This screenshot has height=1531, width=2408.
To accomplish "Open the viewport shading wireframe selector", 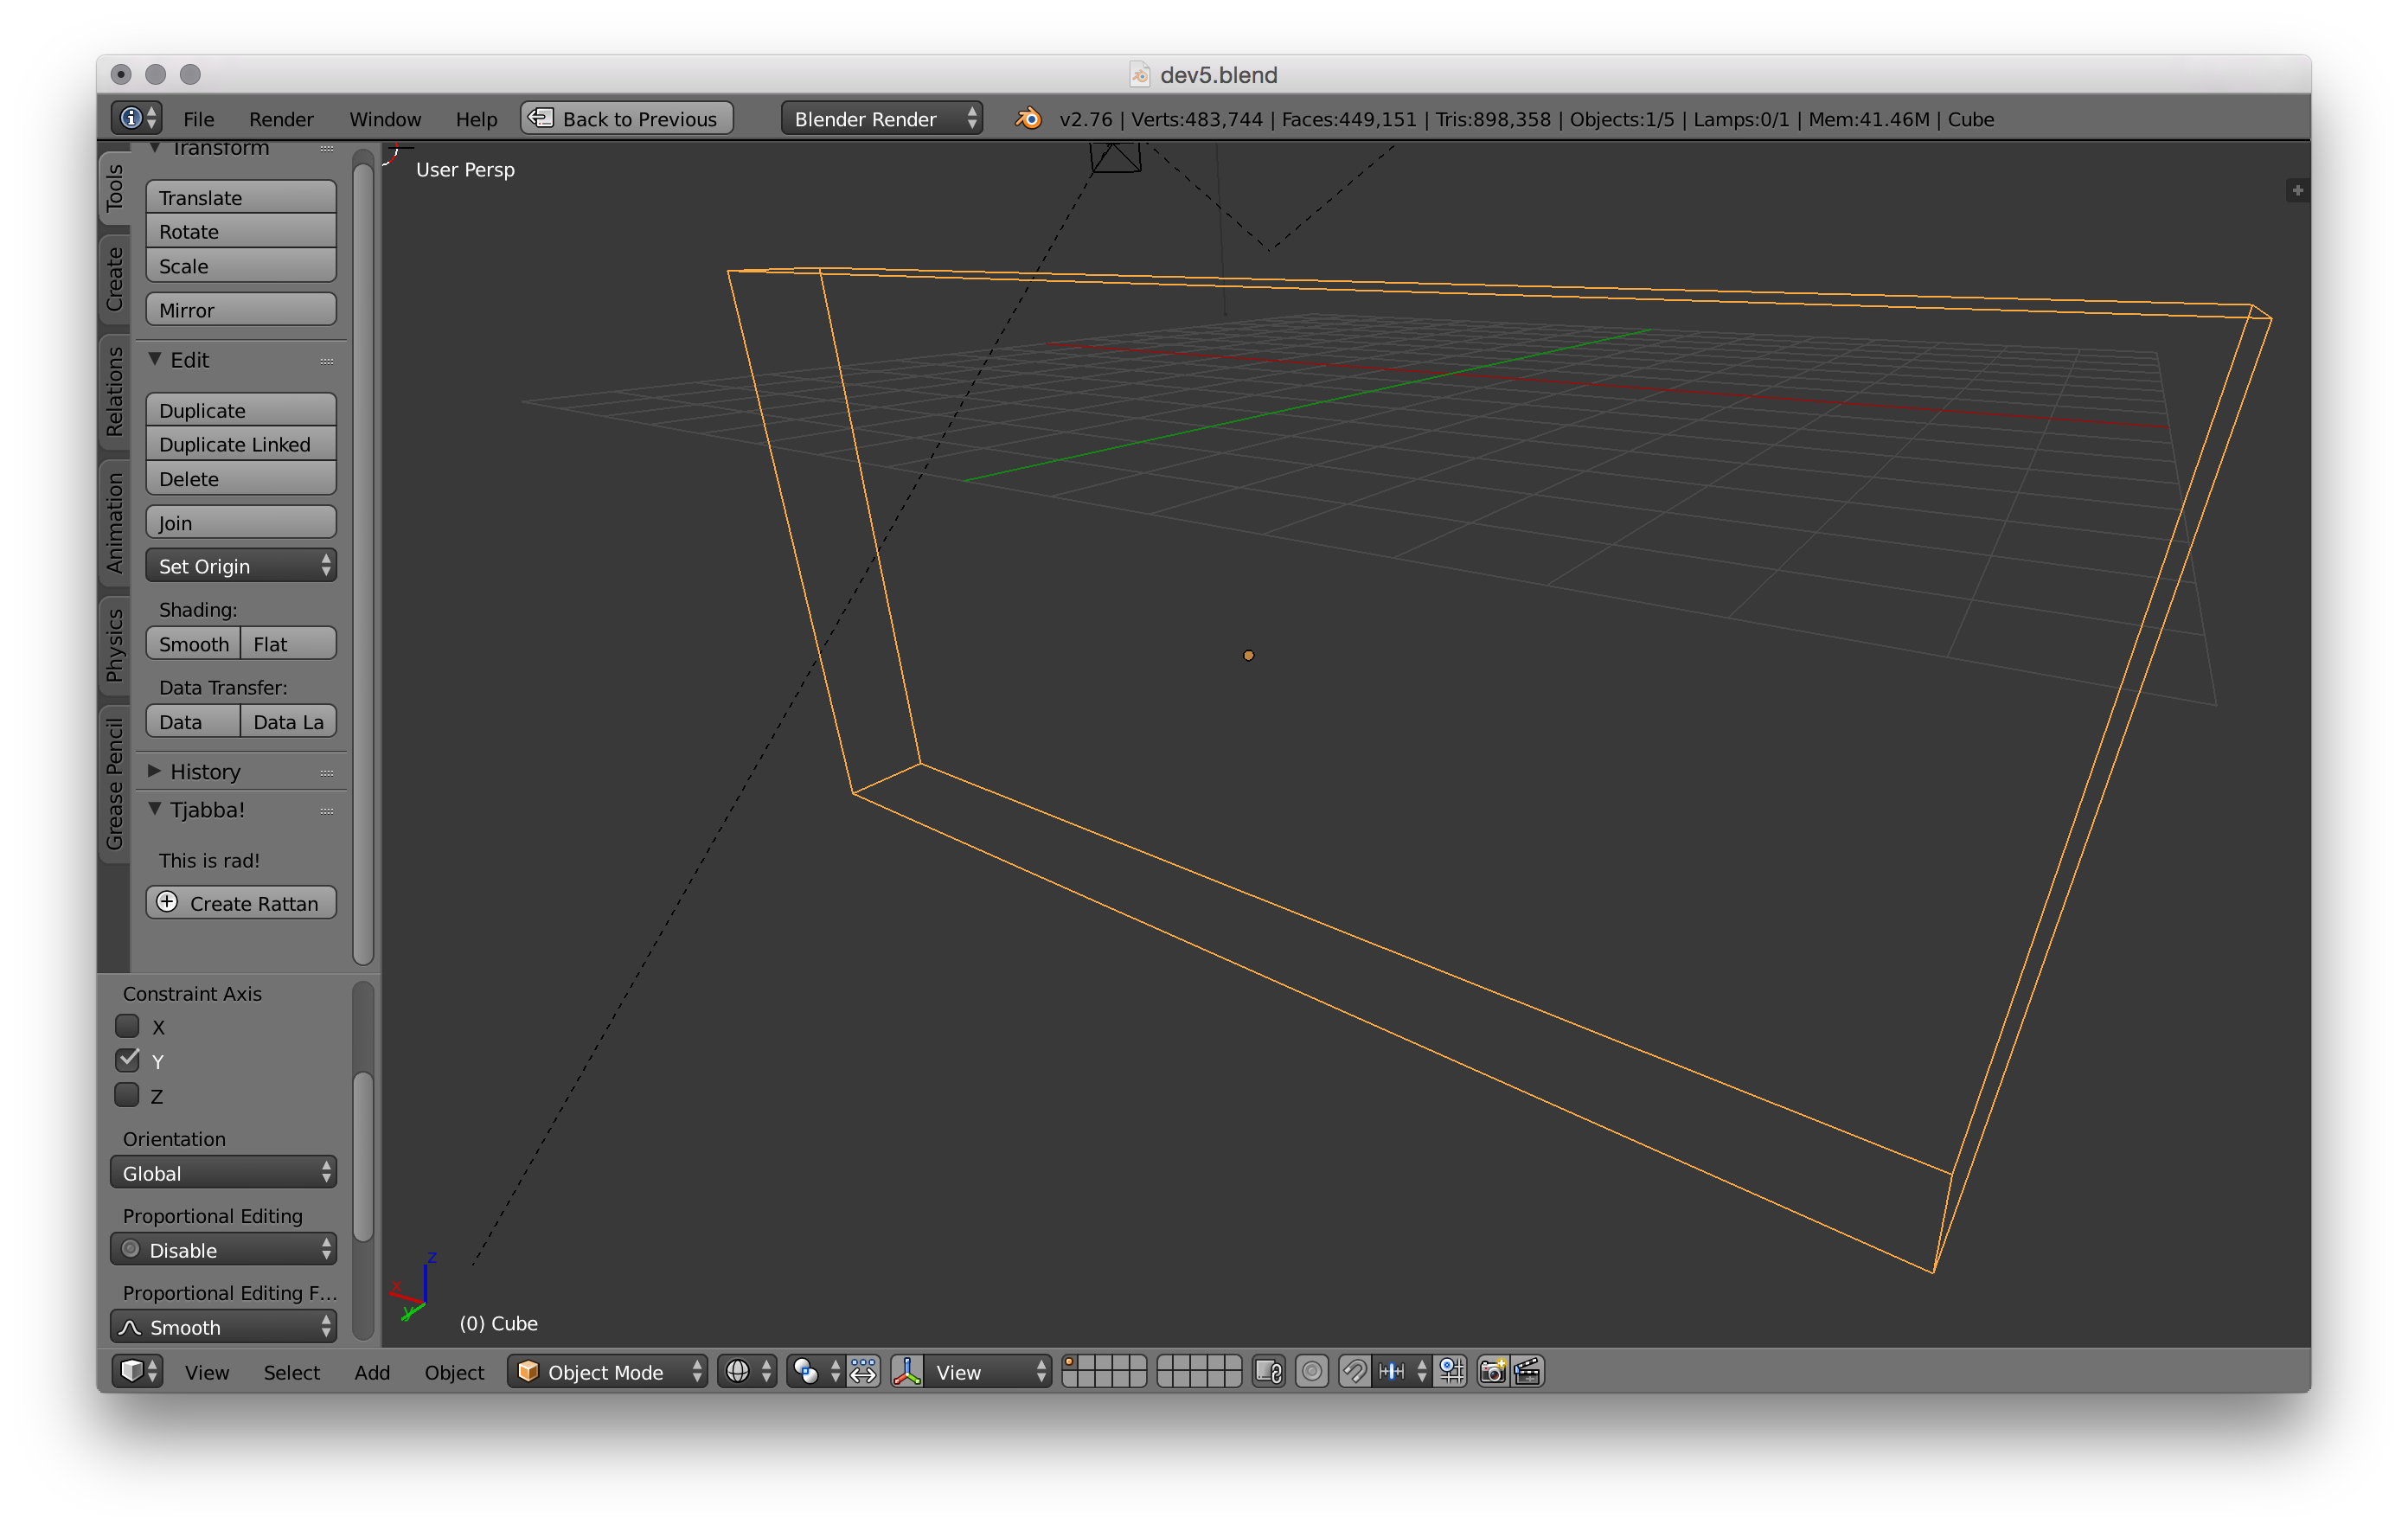I will (747, 1371).
